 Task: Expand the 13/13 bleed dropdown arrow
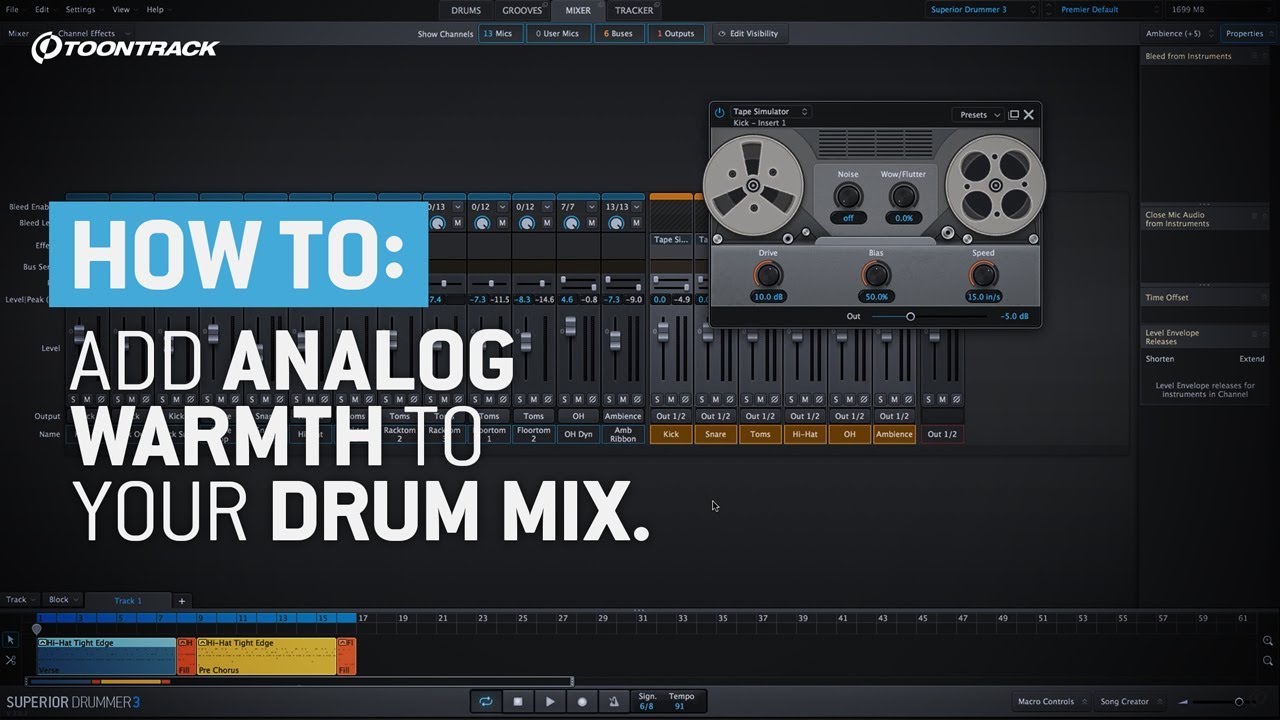click(x=638, y=207)
